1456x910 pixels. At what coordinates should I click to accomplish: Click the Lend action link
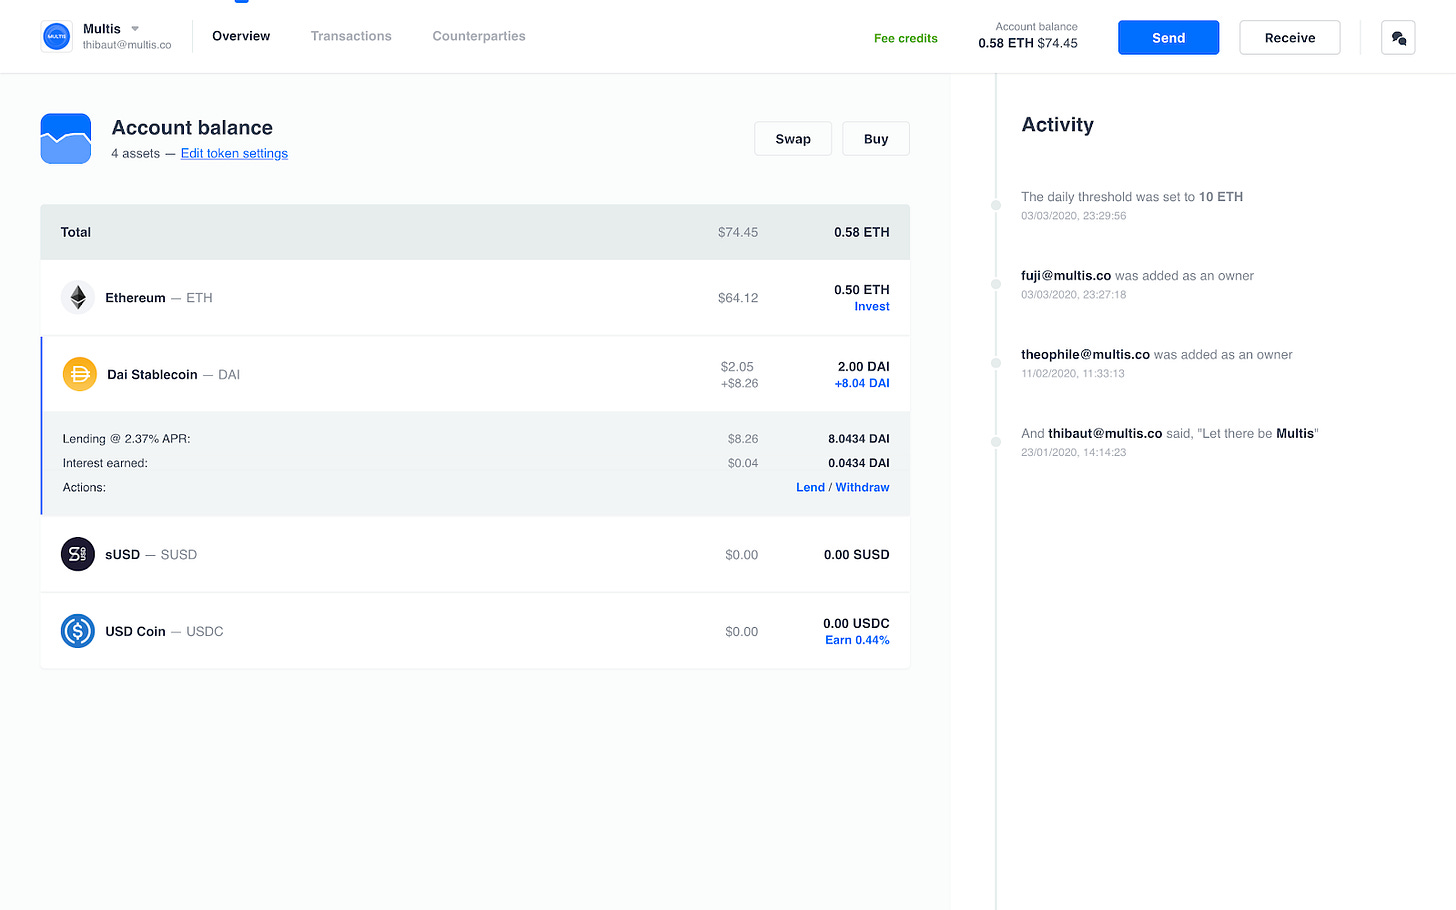tap(810, 487)
